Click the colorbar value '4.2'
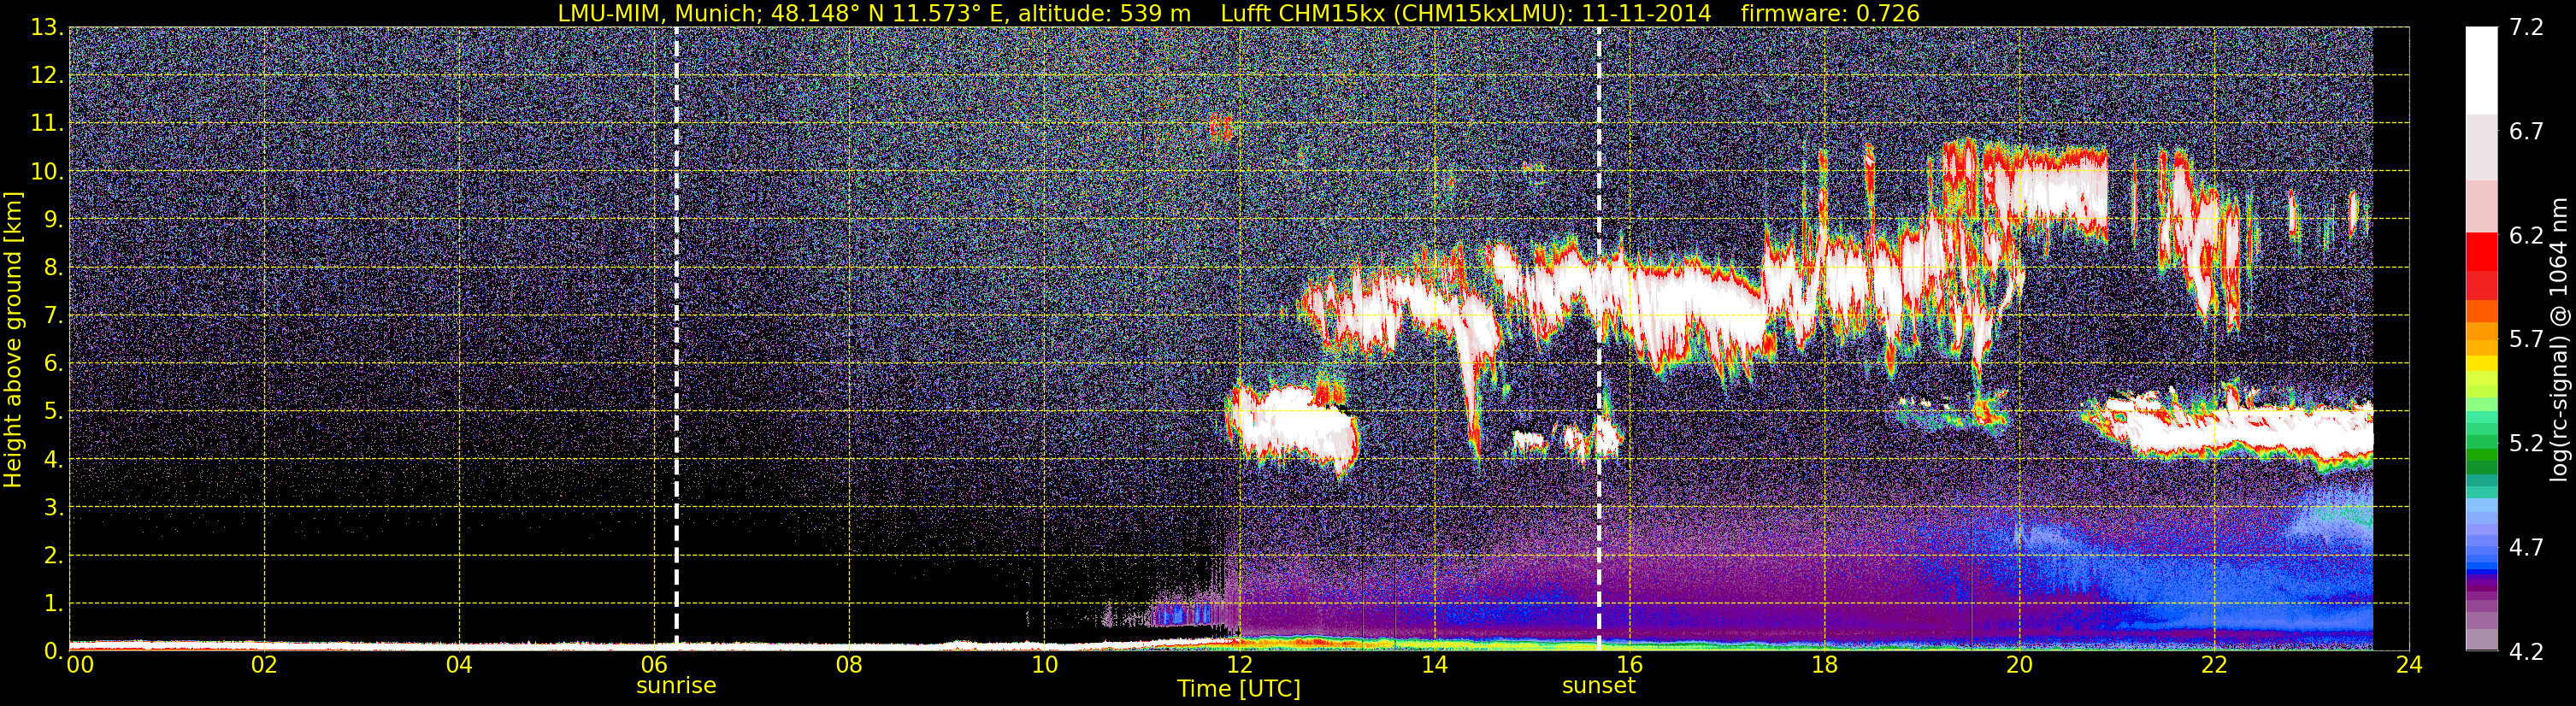The image size is (2576, 706). point(2526,651)
